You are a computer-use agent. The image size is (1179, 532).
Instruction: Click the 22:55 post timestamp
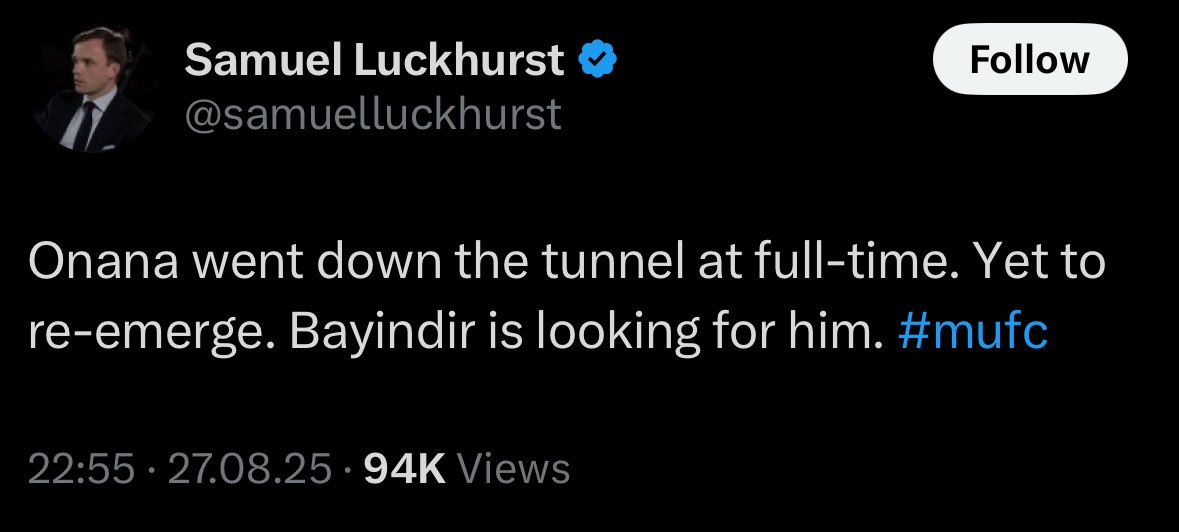tap(82, 470)
